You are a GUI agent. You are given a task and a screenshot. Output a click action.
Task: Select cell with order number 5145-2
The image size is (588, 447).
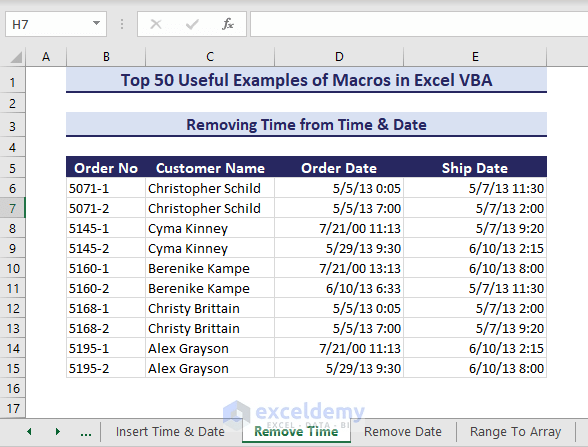click(106, 248)
